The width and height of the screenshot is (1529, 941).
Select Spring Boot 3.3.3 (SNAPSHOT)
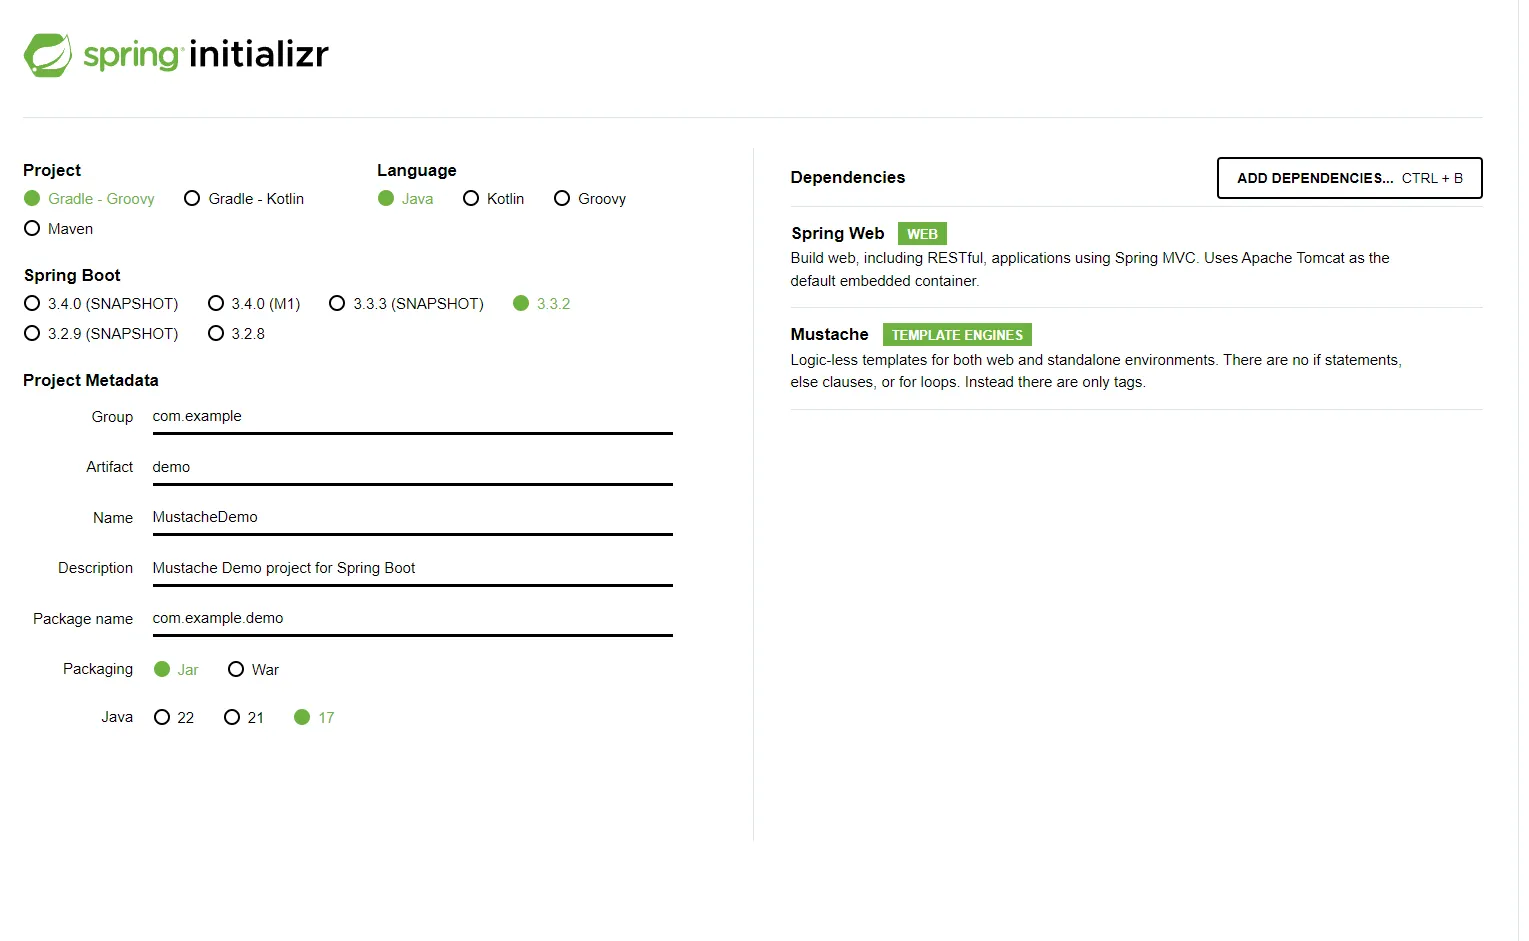[x=338, y=304]
